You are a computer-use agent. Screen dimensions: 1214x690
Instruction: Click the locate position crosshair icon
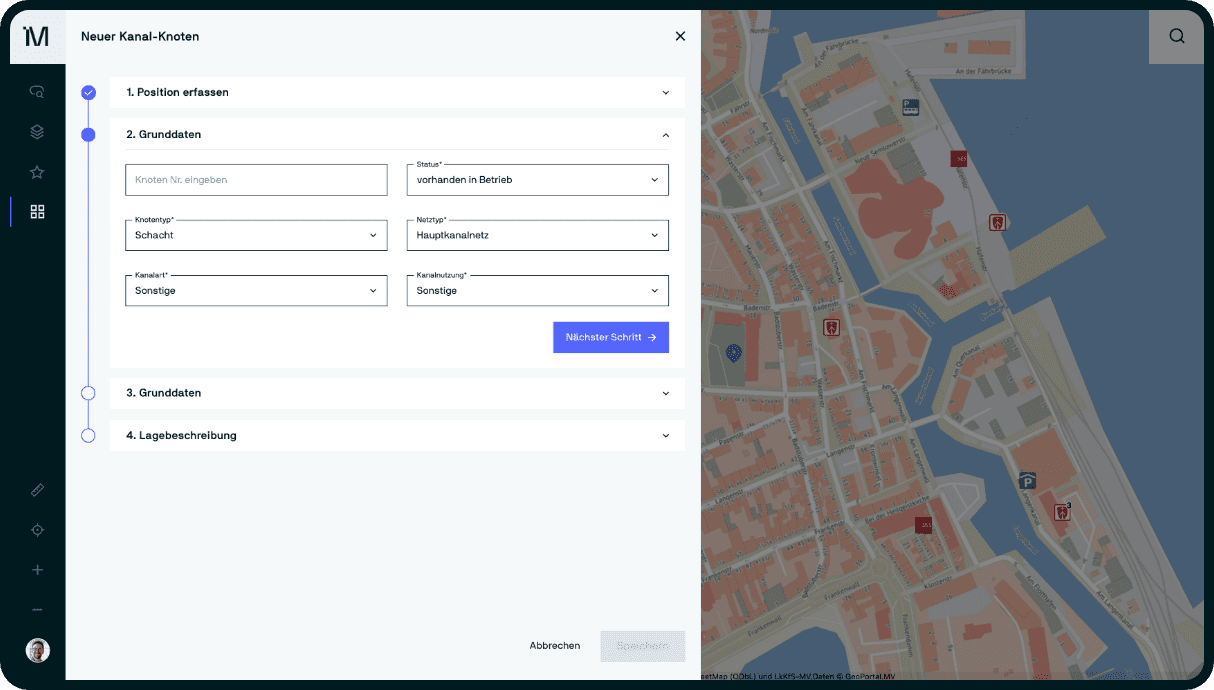[x=37, y=530]
